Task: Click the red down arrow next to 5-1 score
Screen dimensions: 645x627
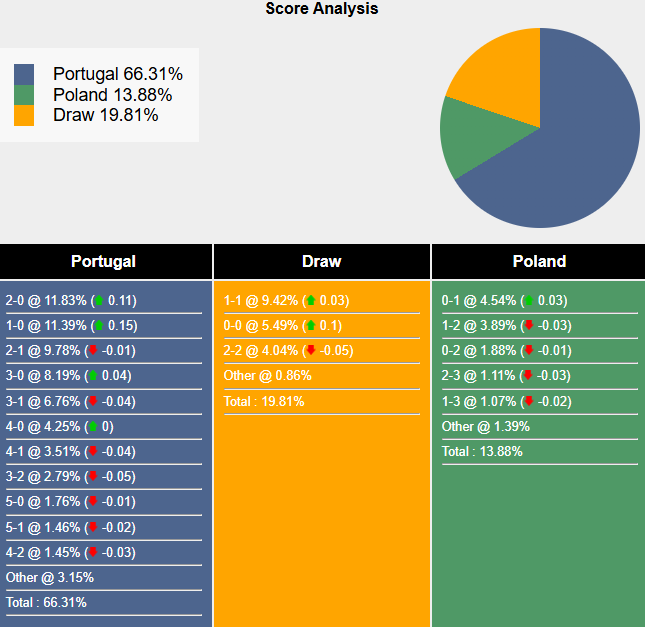Action: point(93,527)
